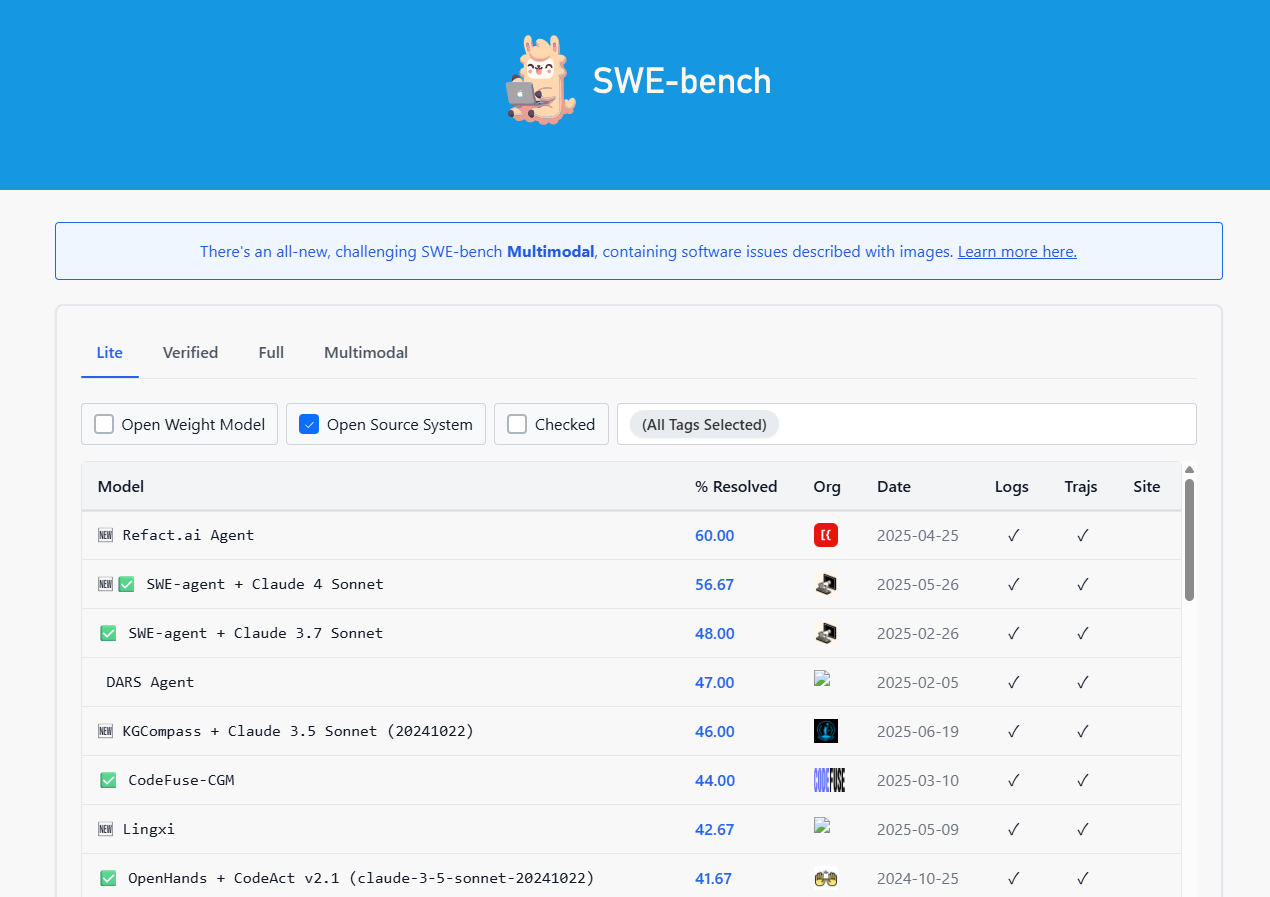Open Logs checkmark for DARS Agent
The height and width of the screenshot is (897, 1270).
(1013, 682)
